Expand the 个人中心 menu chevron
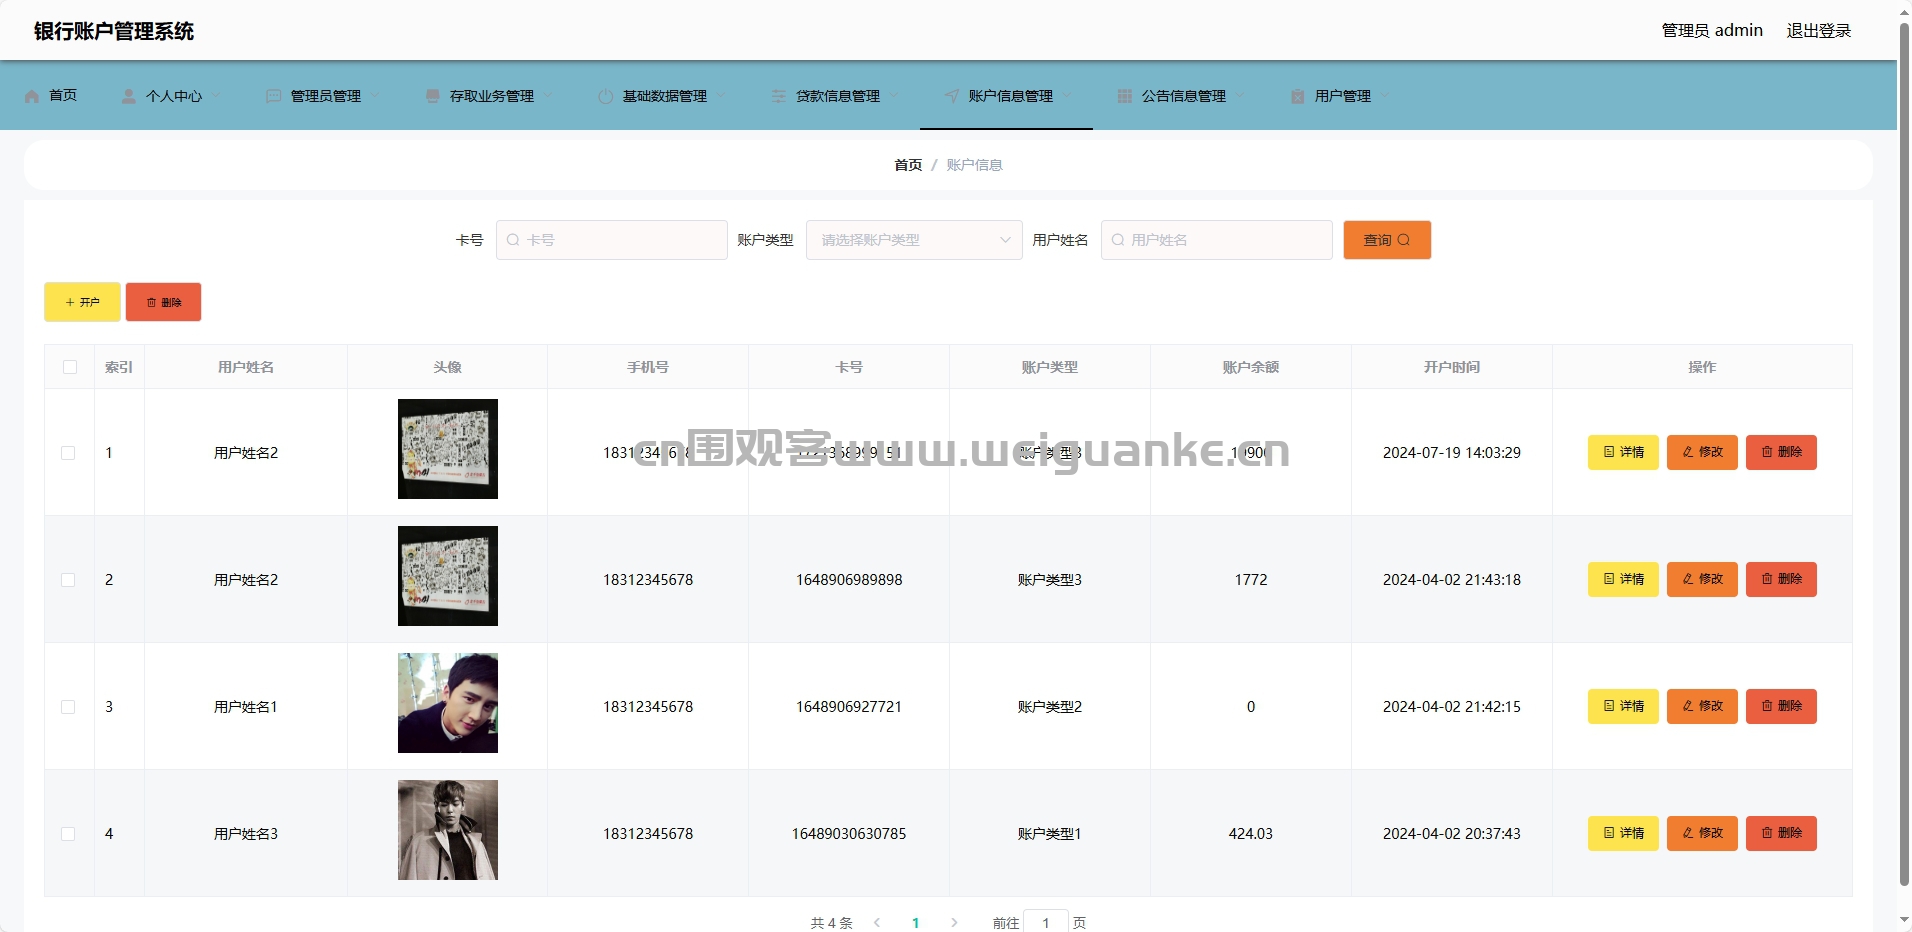This screenshot has height=932, width=1912. [215, 96]
